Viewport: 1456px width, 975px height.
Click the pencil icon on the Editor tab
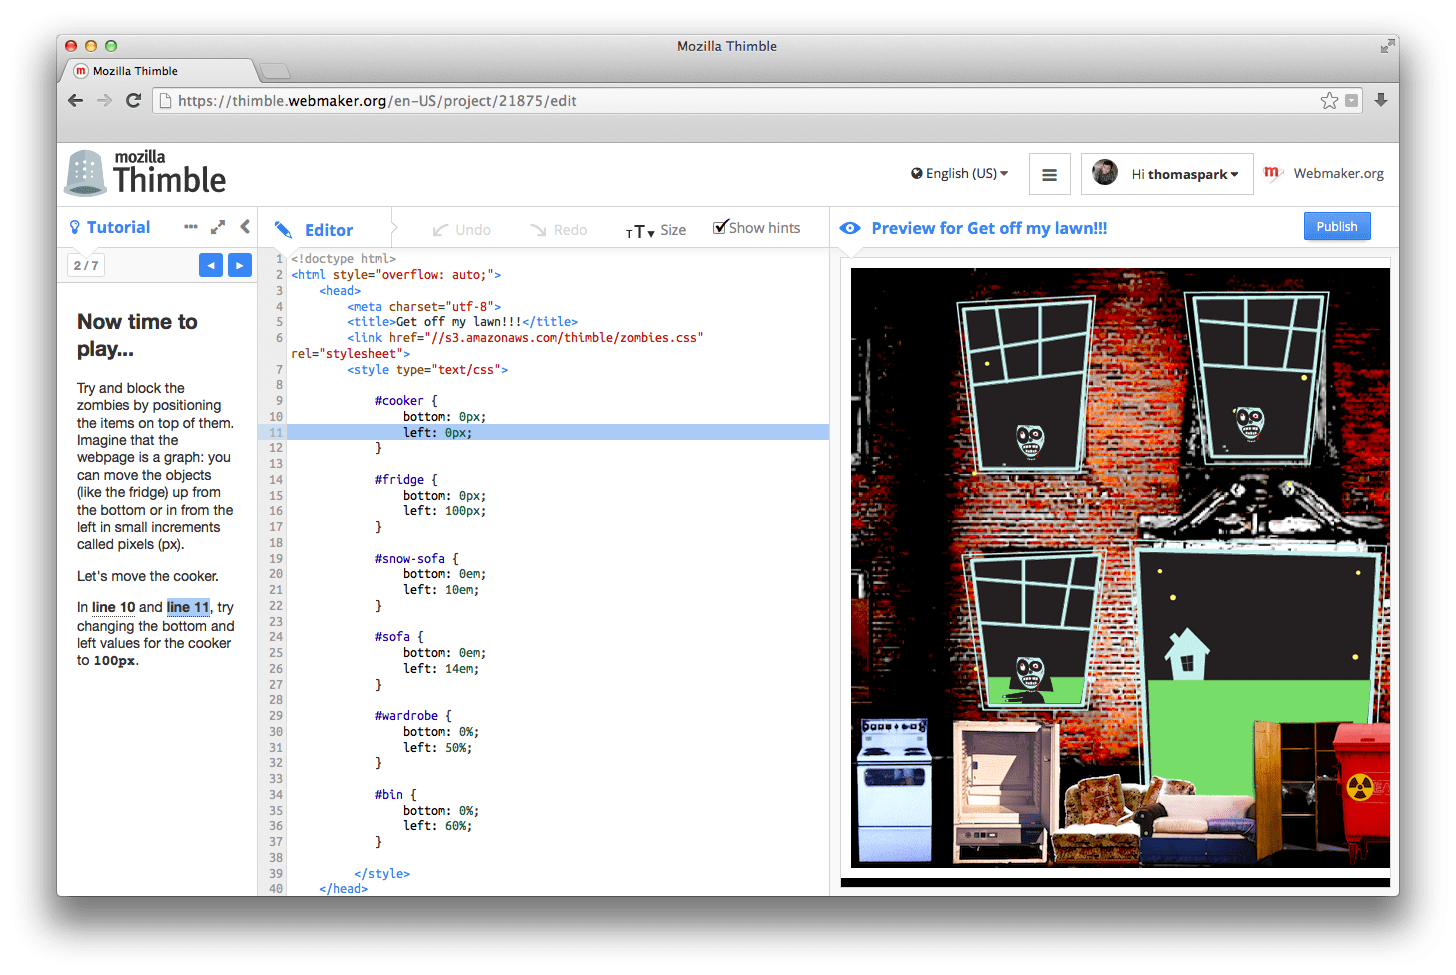pos(283,228)
